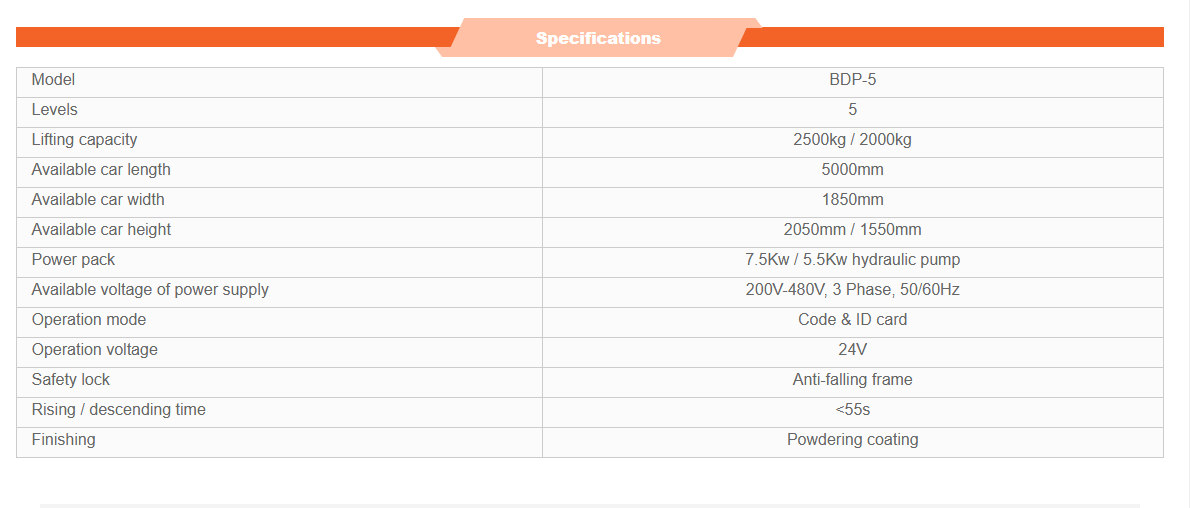Select the Powdering coating value
1191x508 pixels.
click(x=852, y=440)
